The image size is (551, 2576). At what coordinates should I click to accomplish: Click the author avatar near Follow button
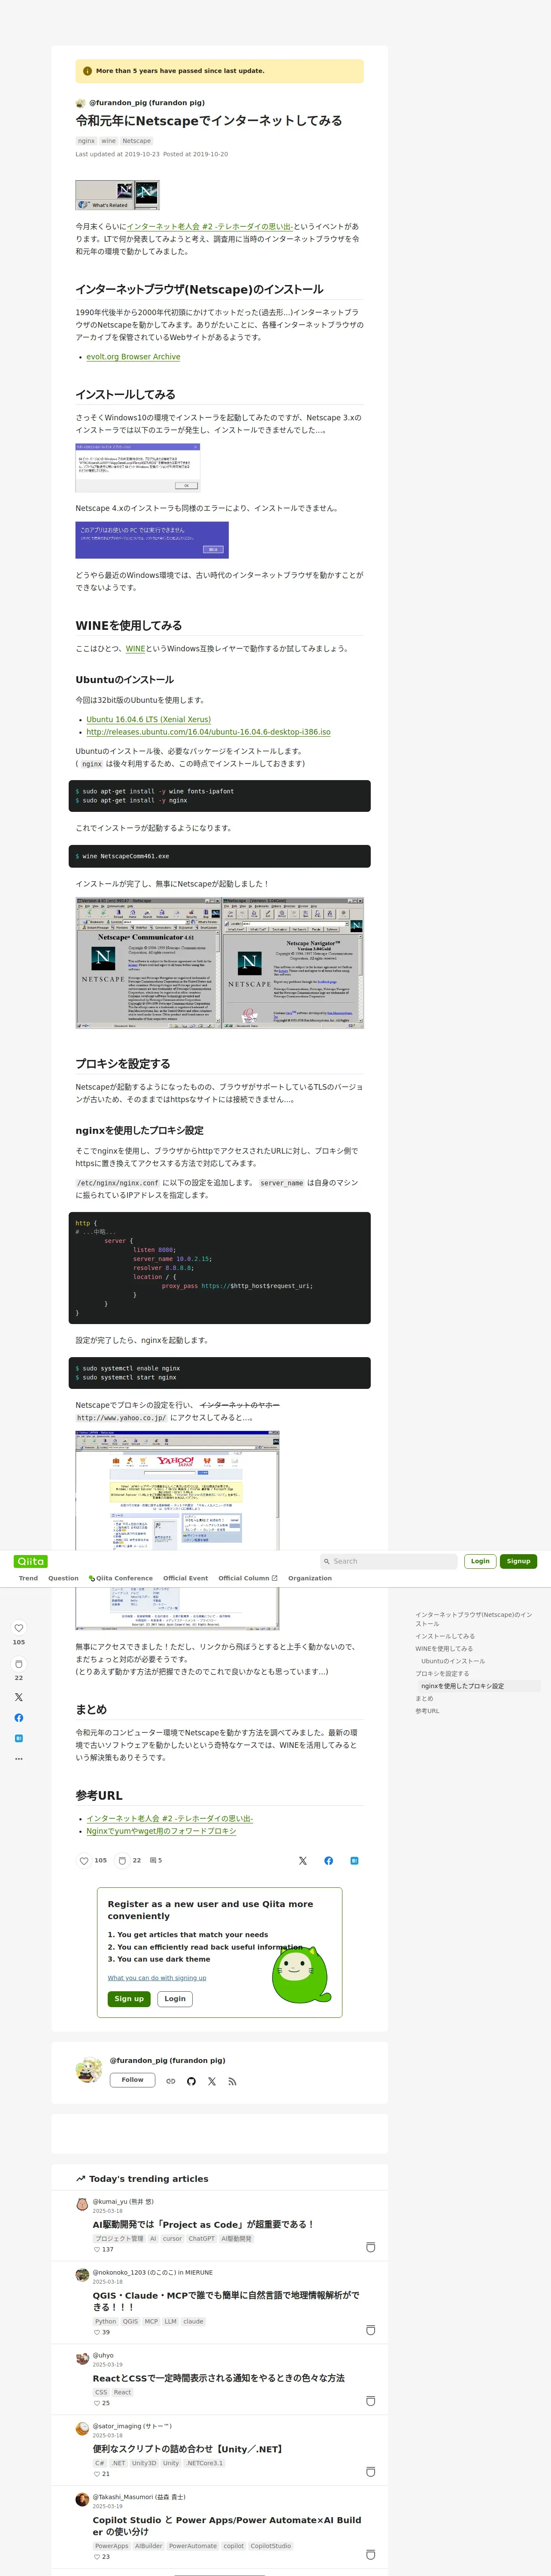pos(89,2070)
